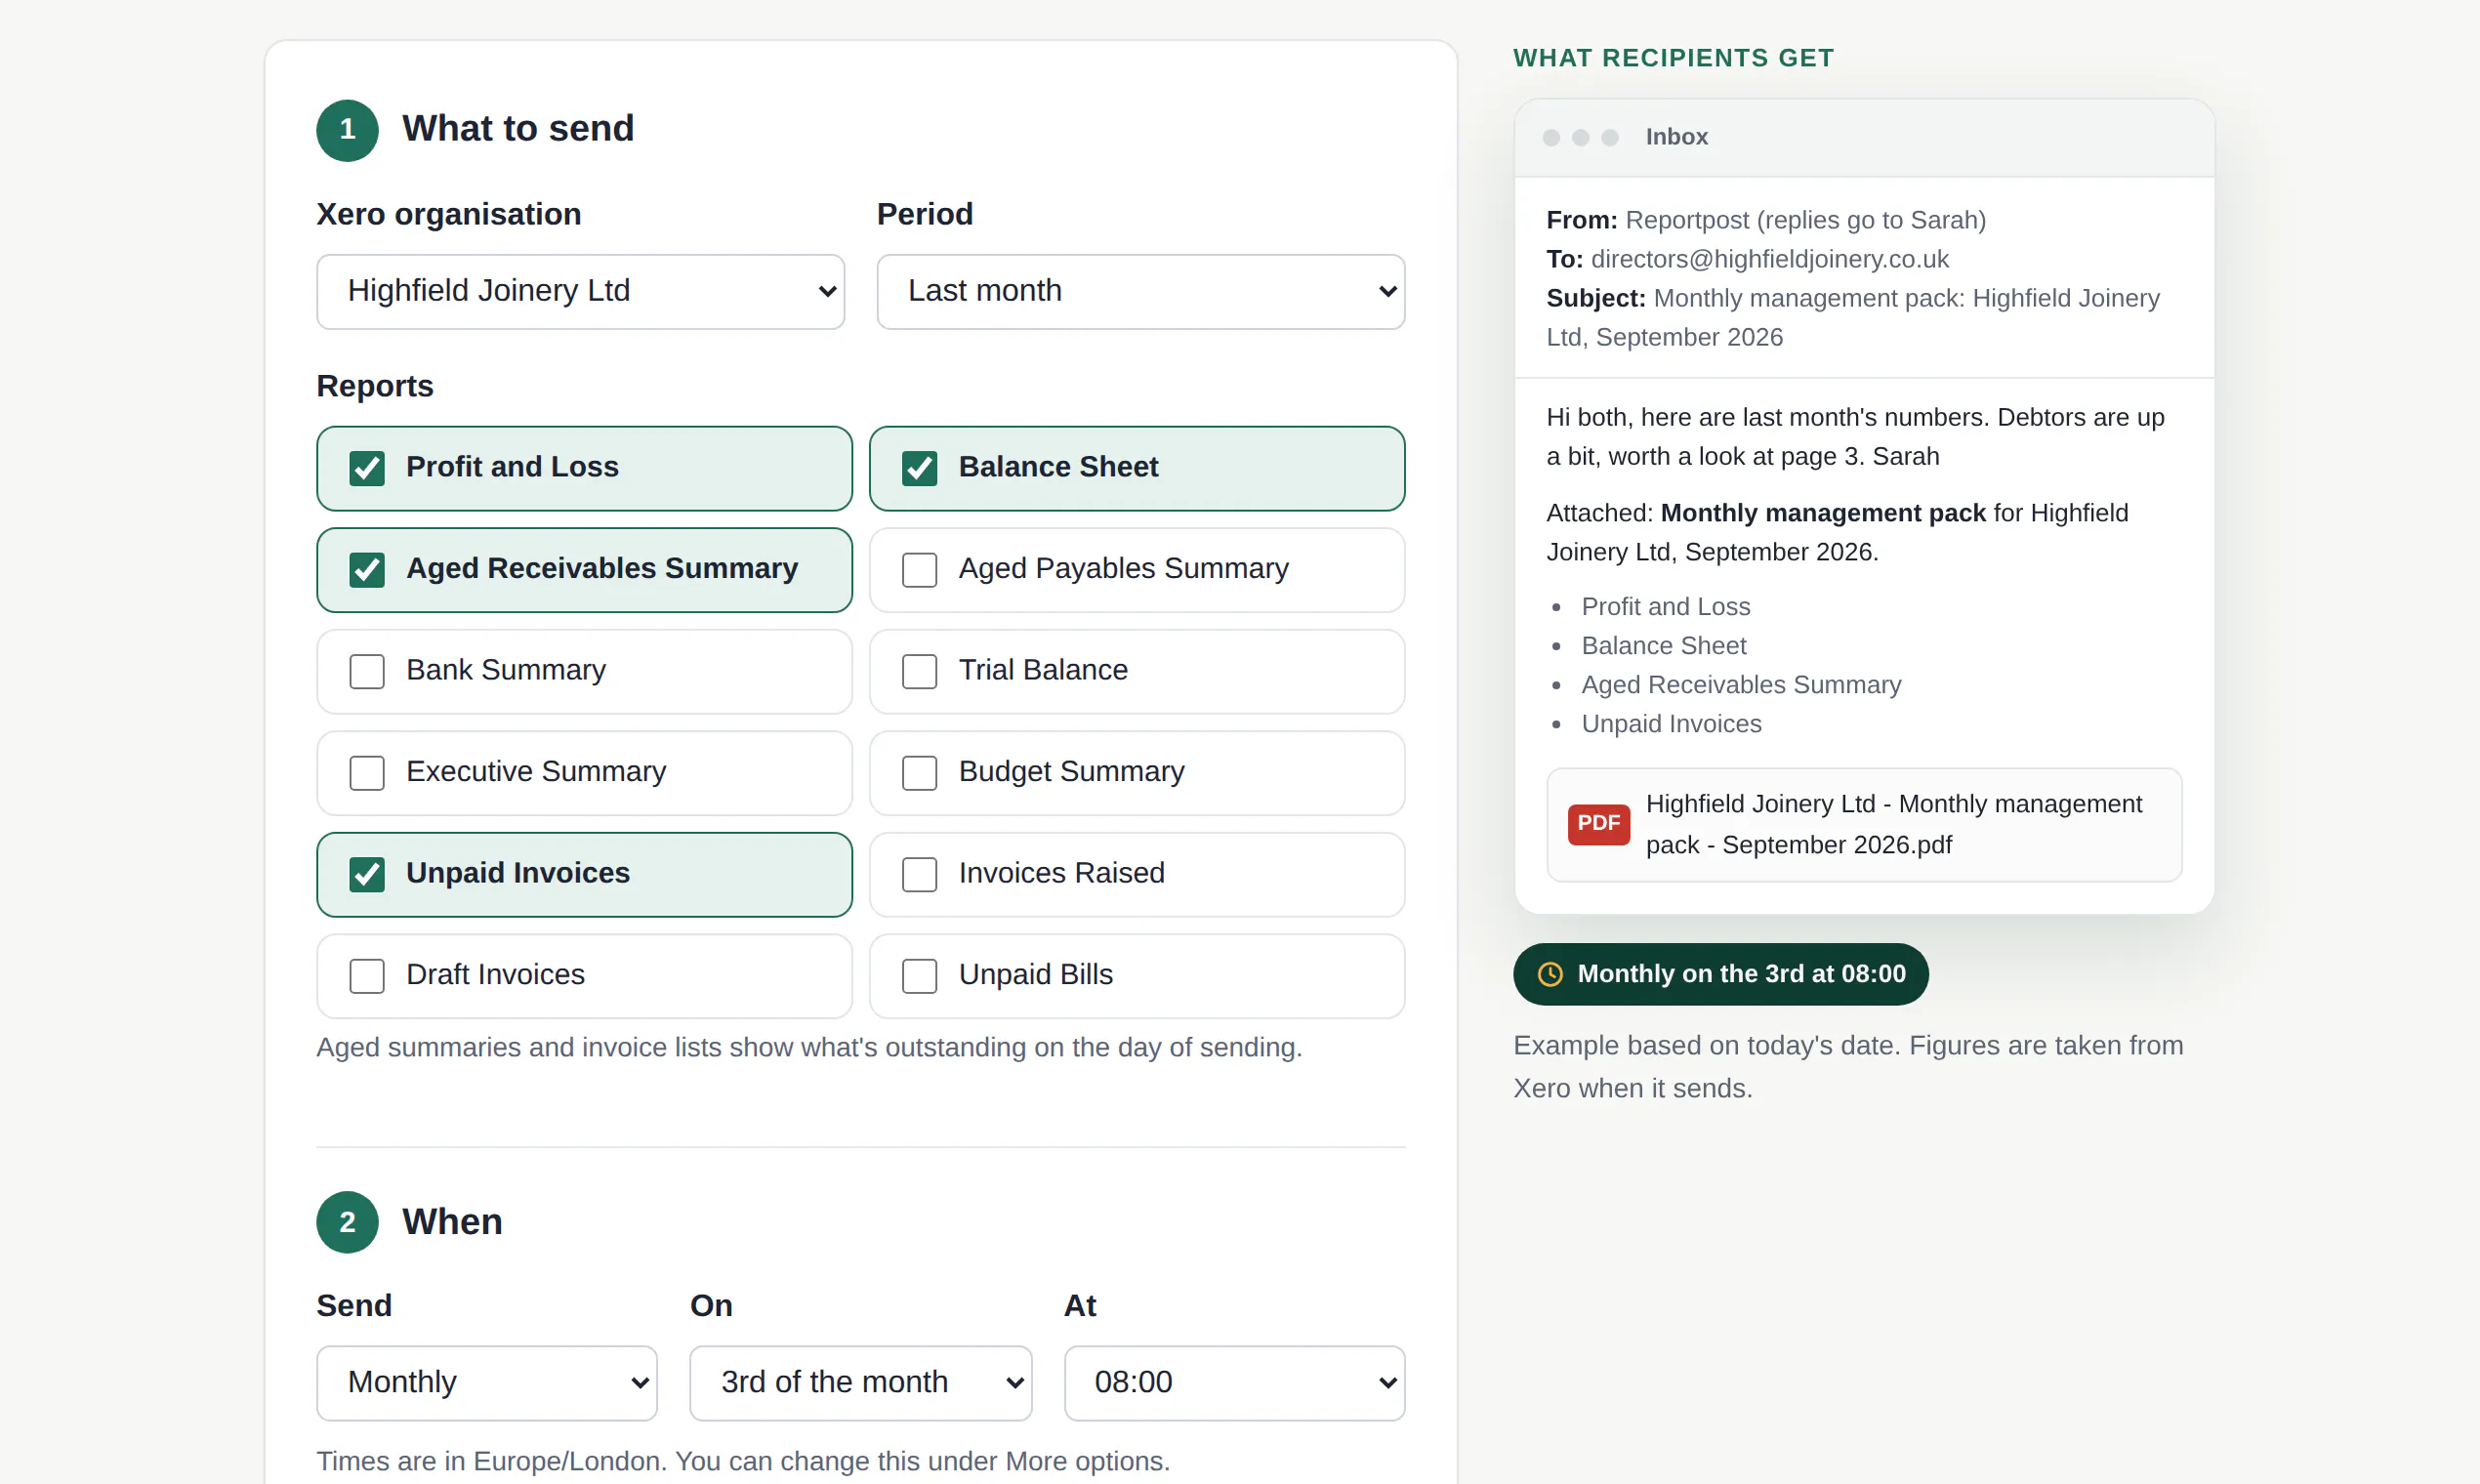The image size is (2480, 1484).
Task: Click the 'What to send' heading
Action: [x=518, y=129]
